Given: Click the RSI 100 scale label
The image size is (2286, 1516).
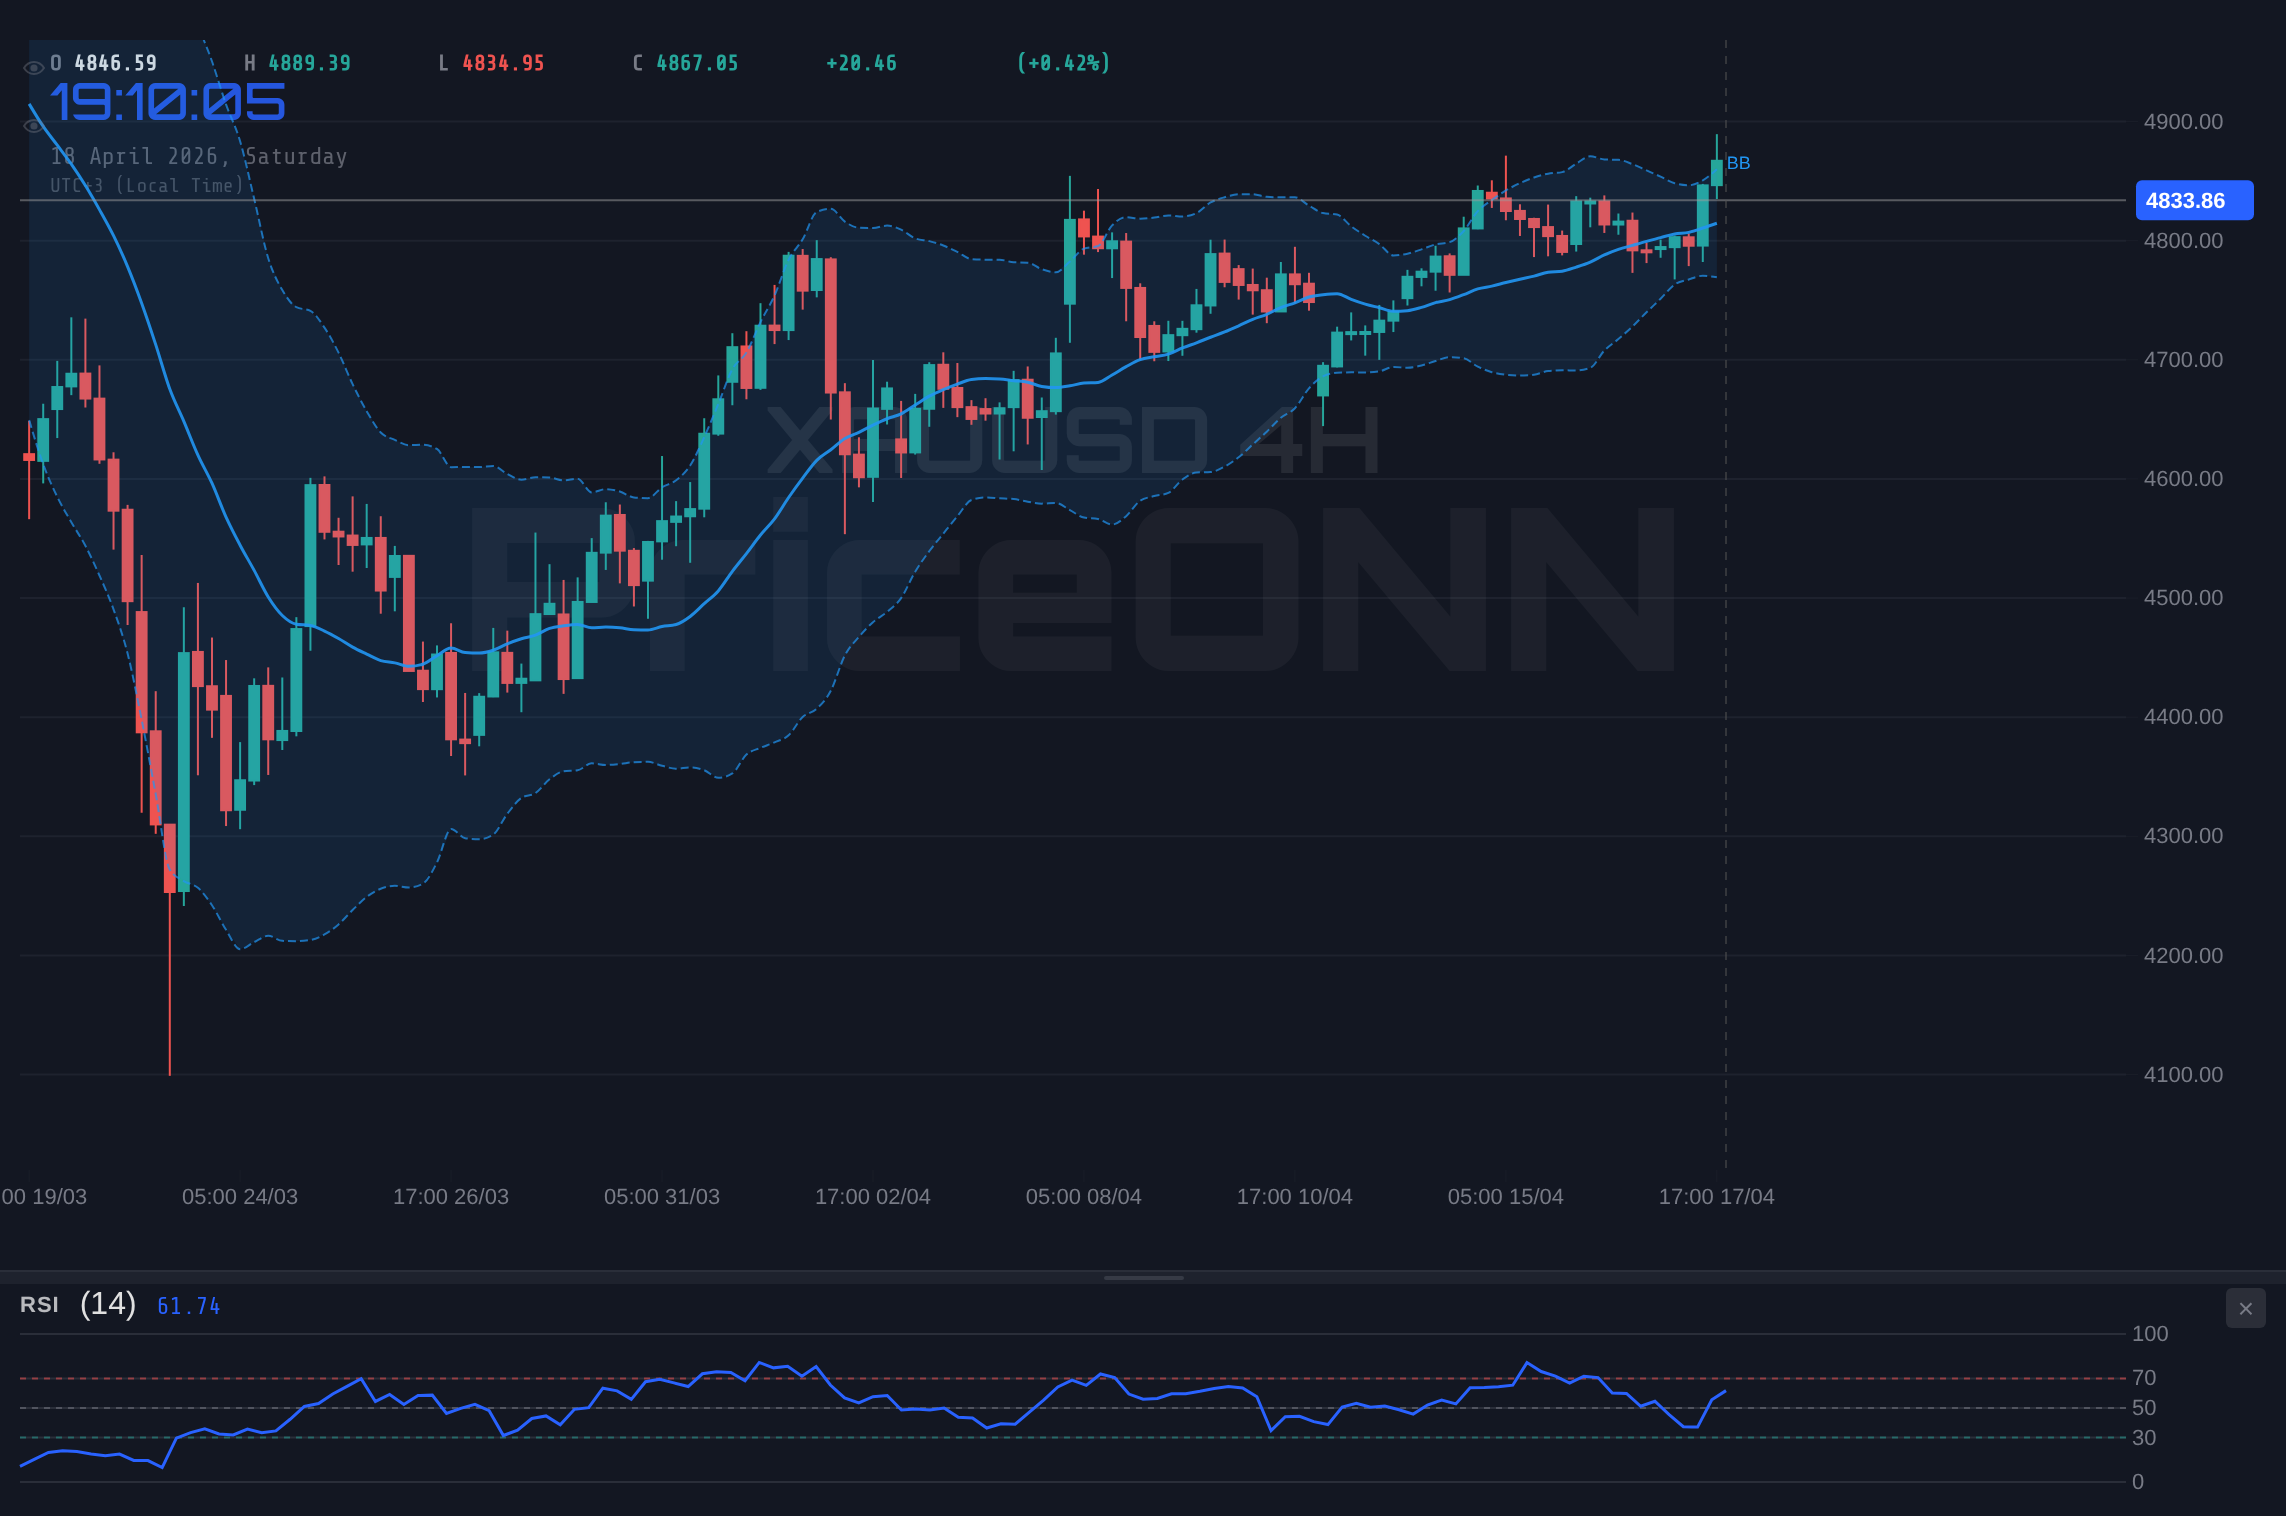Looking at the screenshot, I should (2150, 1334).
